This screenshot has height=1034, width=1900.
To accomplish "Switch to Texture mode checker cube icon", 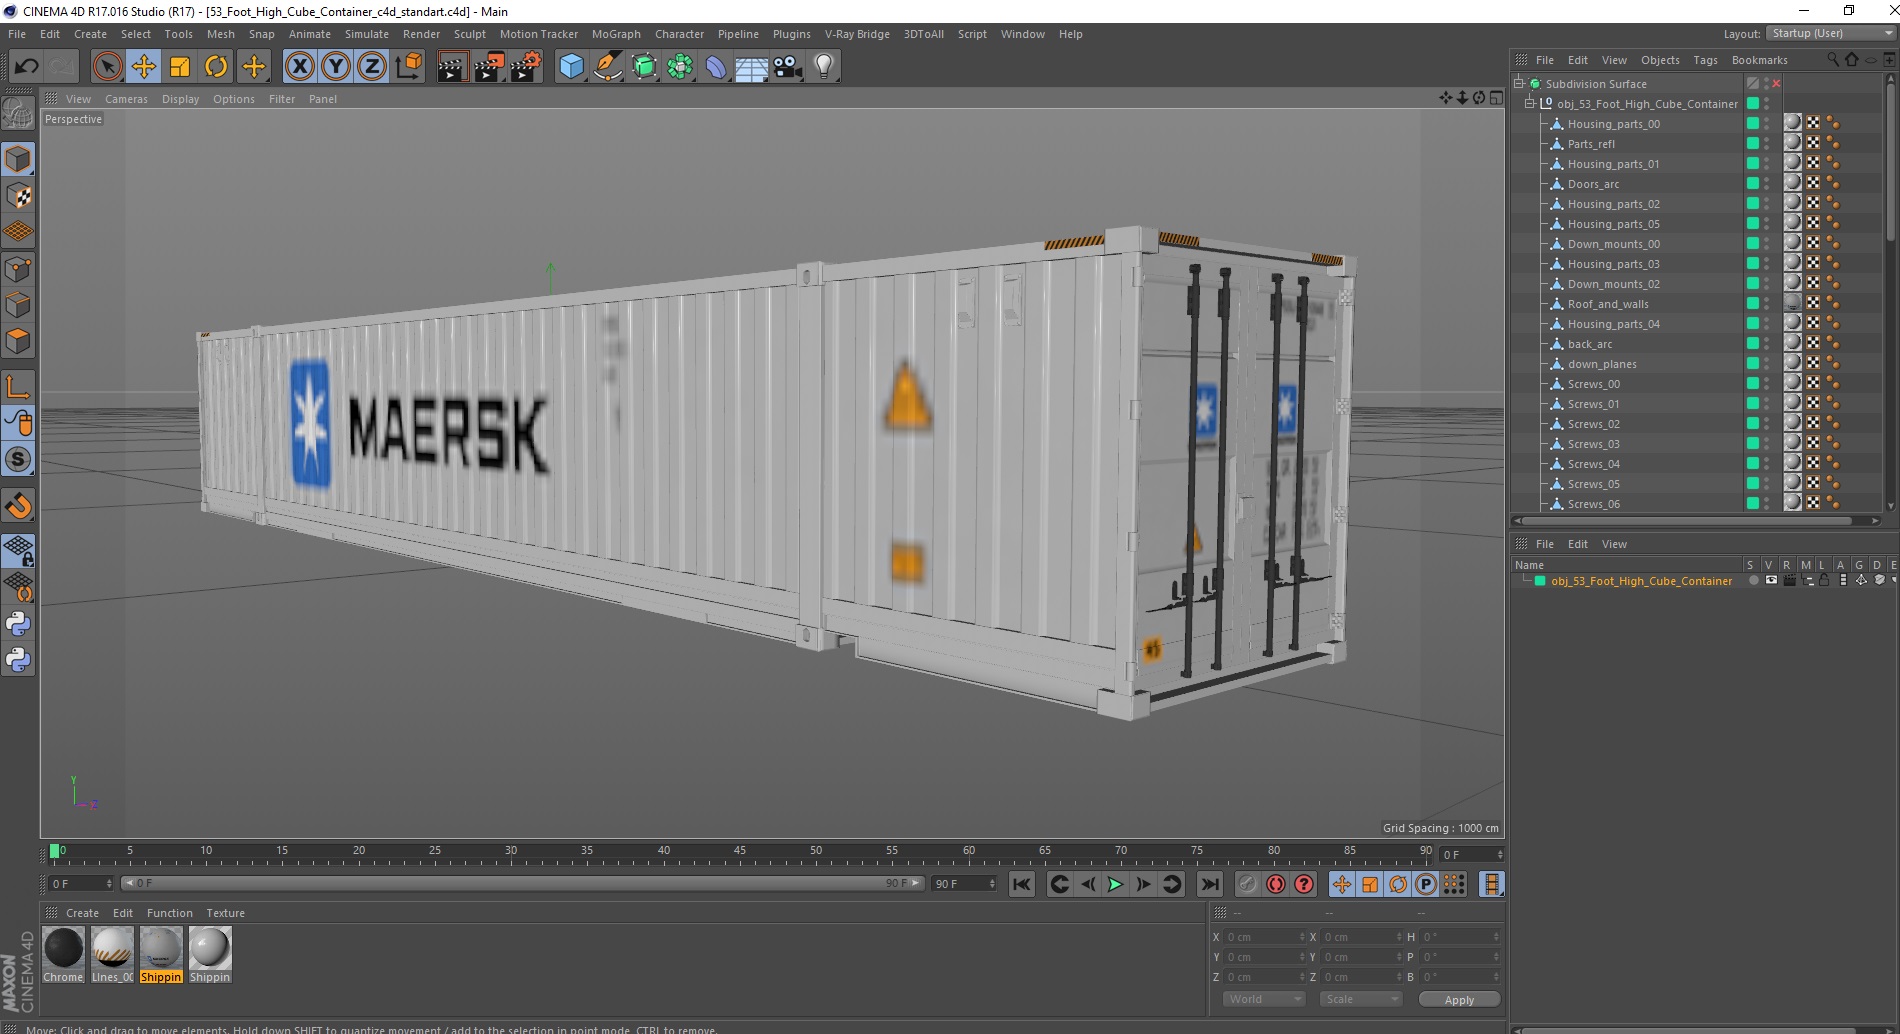I will 18,196.
